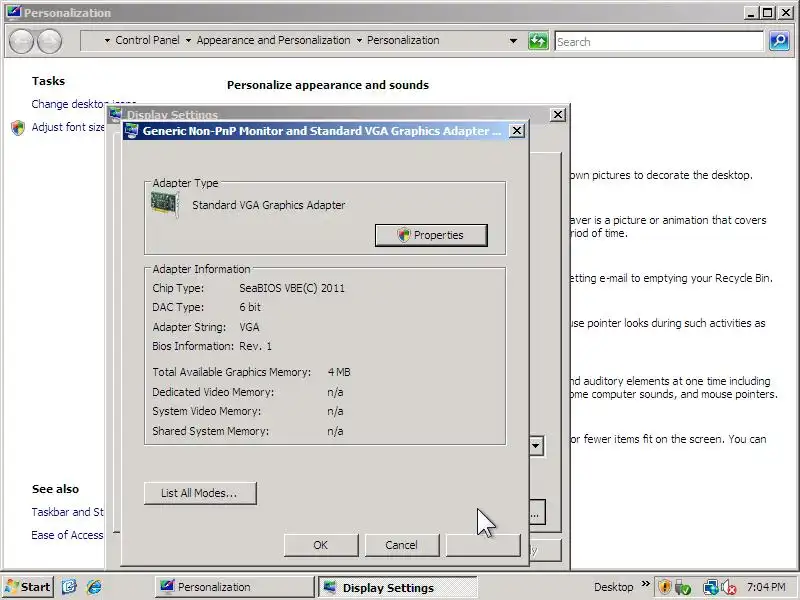The height and width of the screenshot is (600, 800).
Task: Open the List All Modes dialog
Action: [x=200, y=493]
